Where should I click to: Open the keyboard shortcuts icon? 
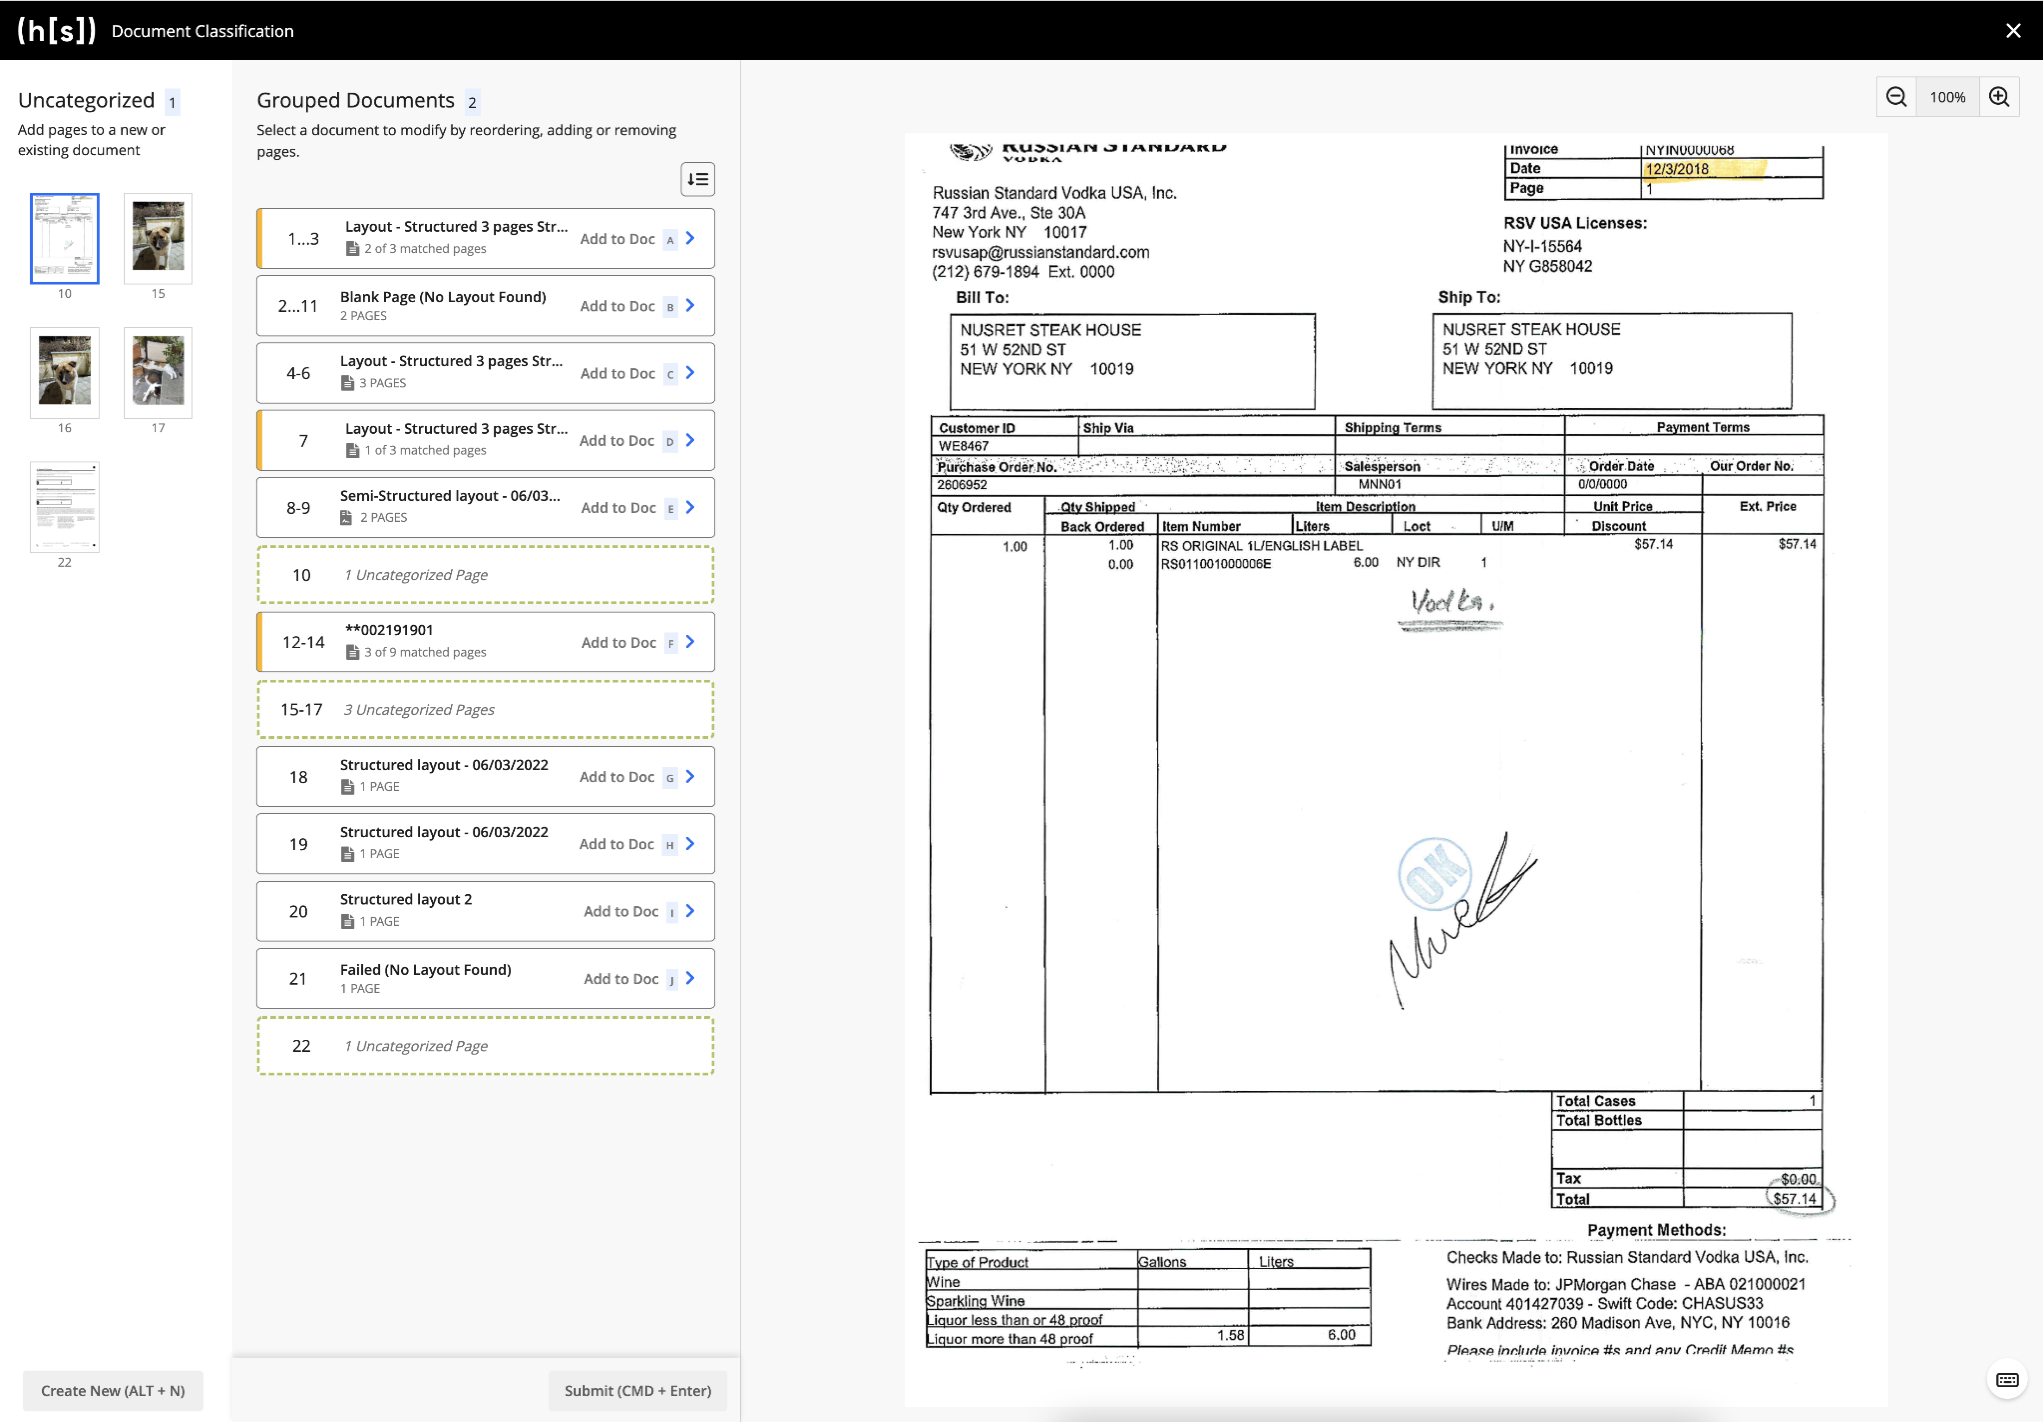(2007, 1380)
